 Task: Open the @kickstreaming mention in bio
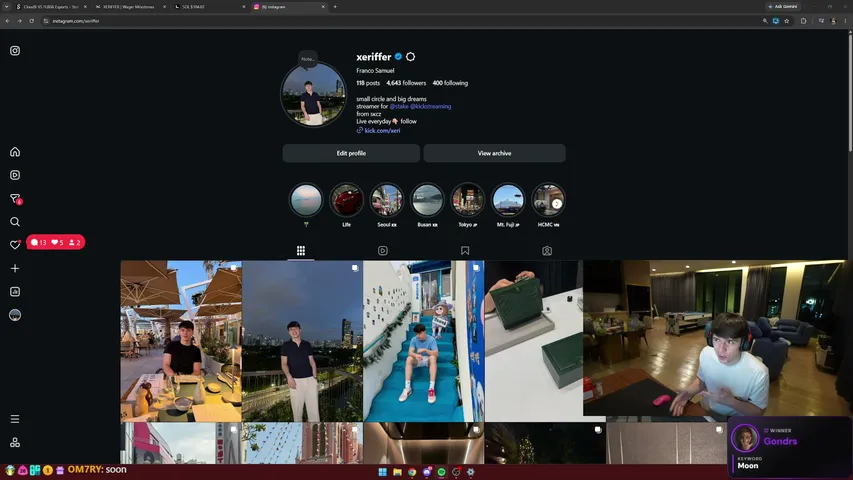430,107
